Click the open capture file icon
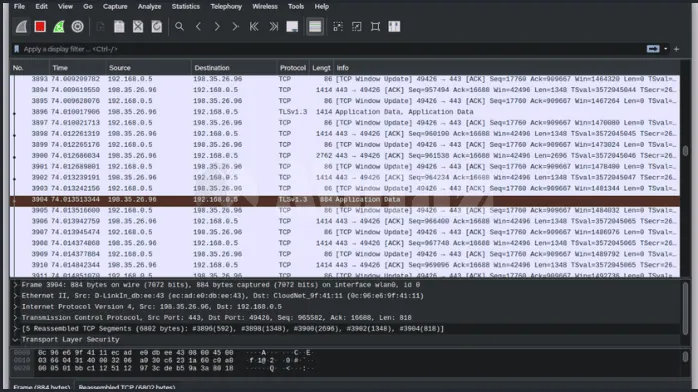 (101, 27)
